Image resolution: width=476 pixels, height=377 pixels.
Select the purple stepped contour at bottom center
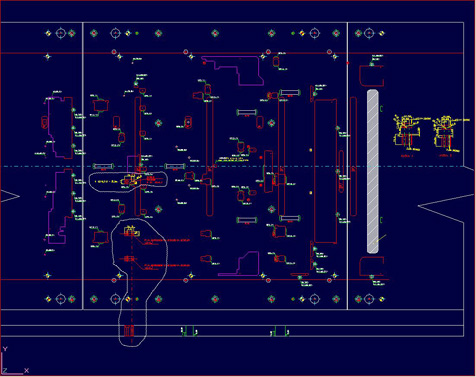(x=239, y=264)
